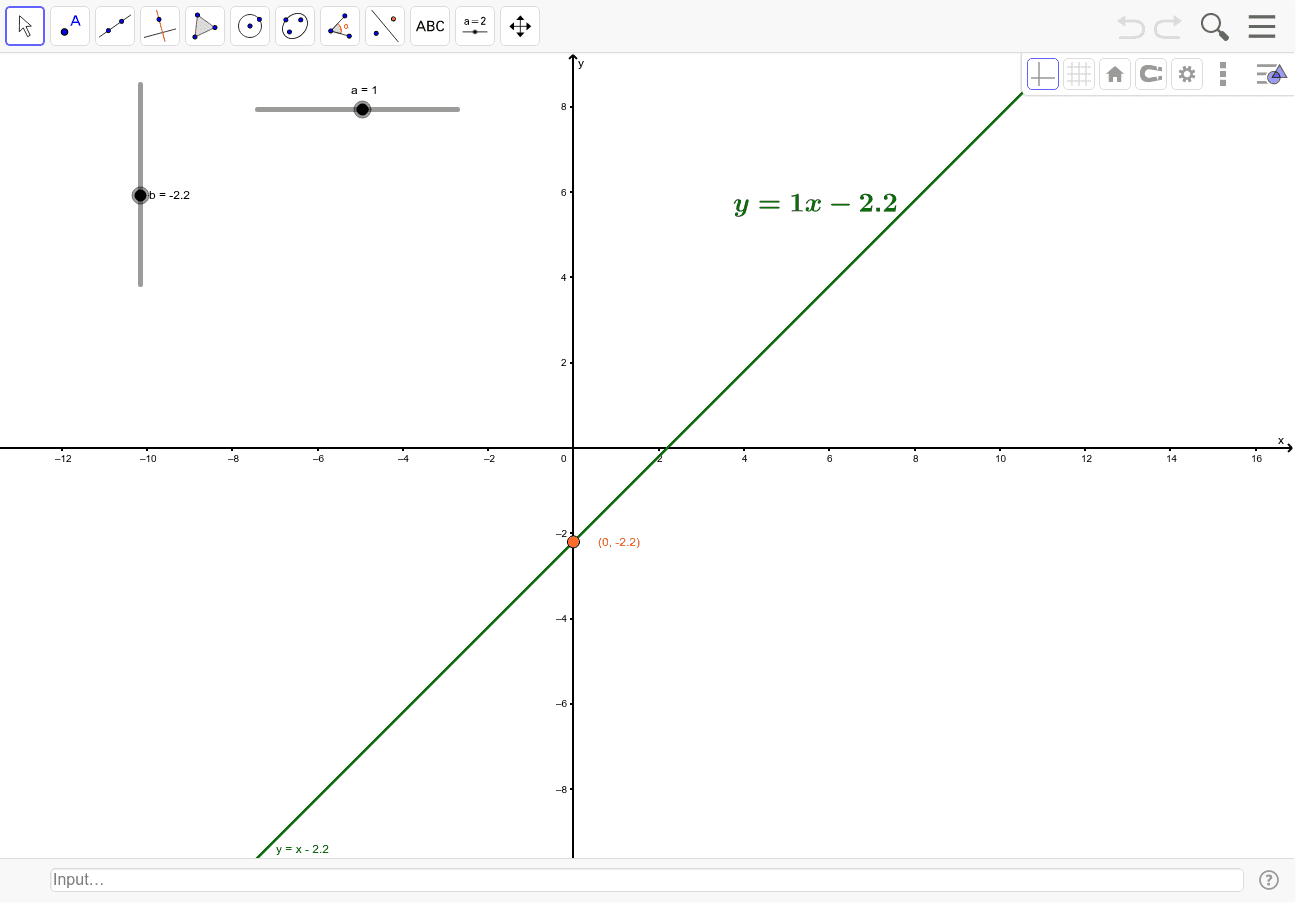
Task: Reset to standard view home icon
Action: [1115, 74]
